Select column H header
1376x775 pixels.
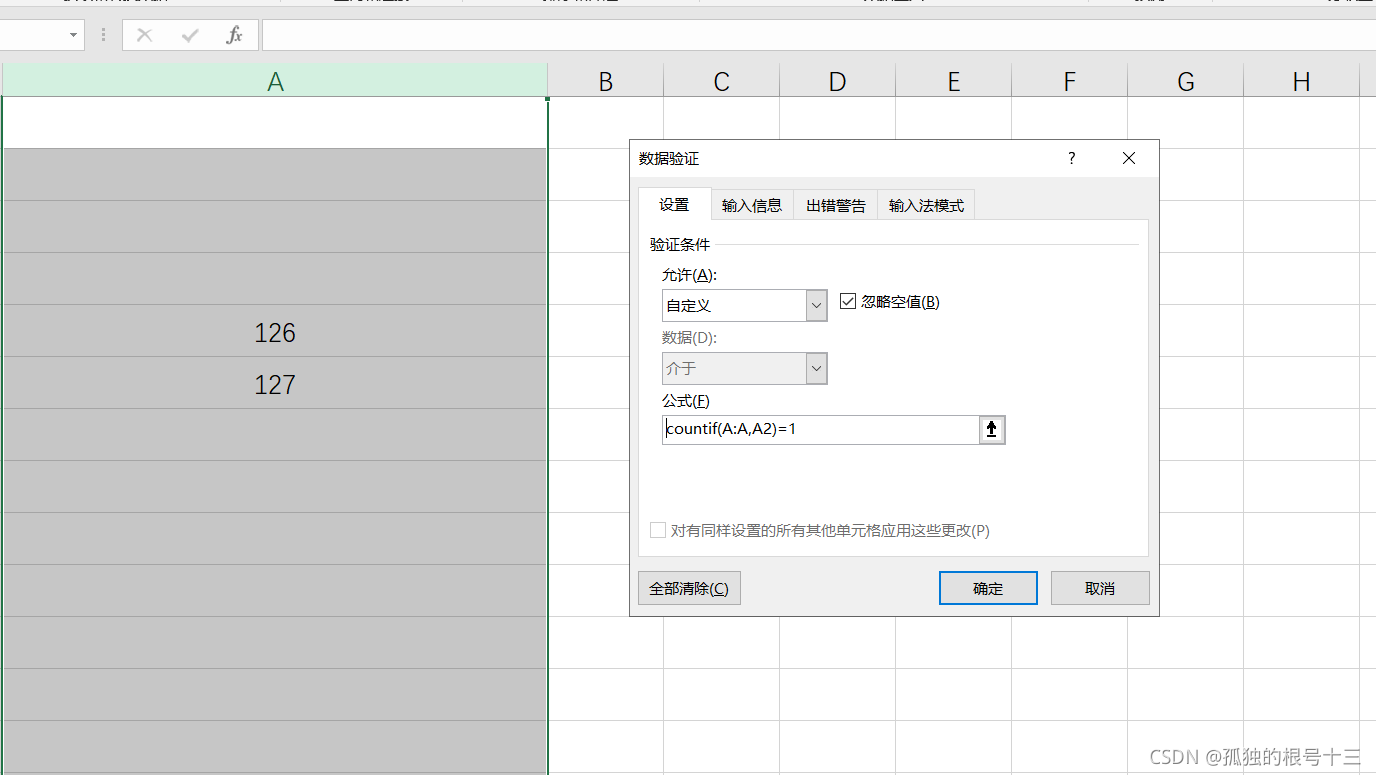[1302, 81]
